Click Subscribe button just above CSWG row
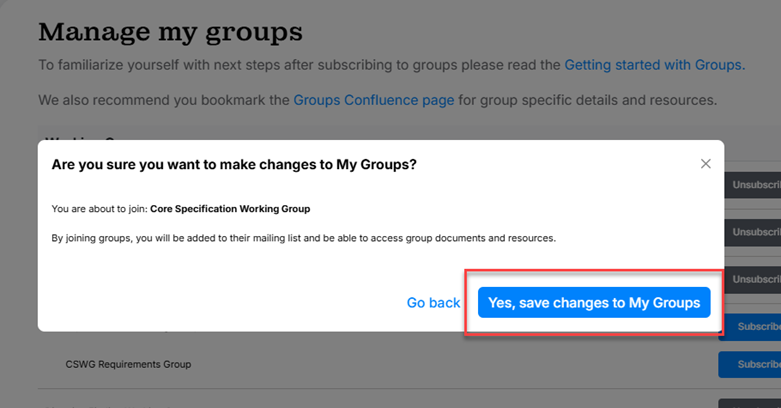 pyautogui.click(x=752, y=326)
